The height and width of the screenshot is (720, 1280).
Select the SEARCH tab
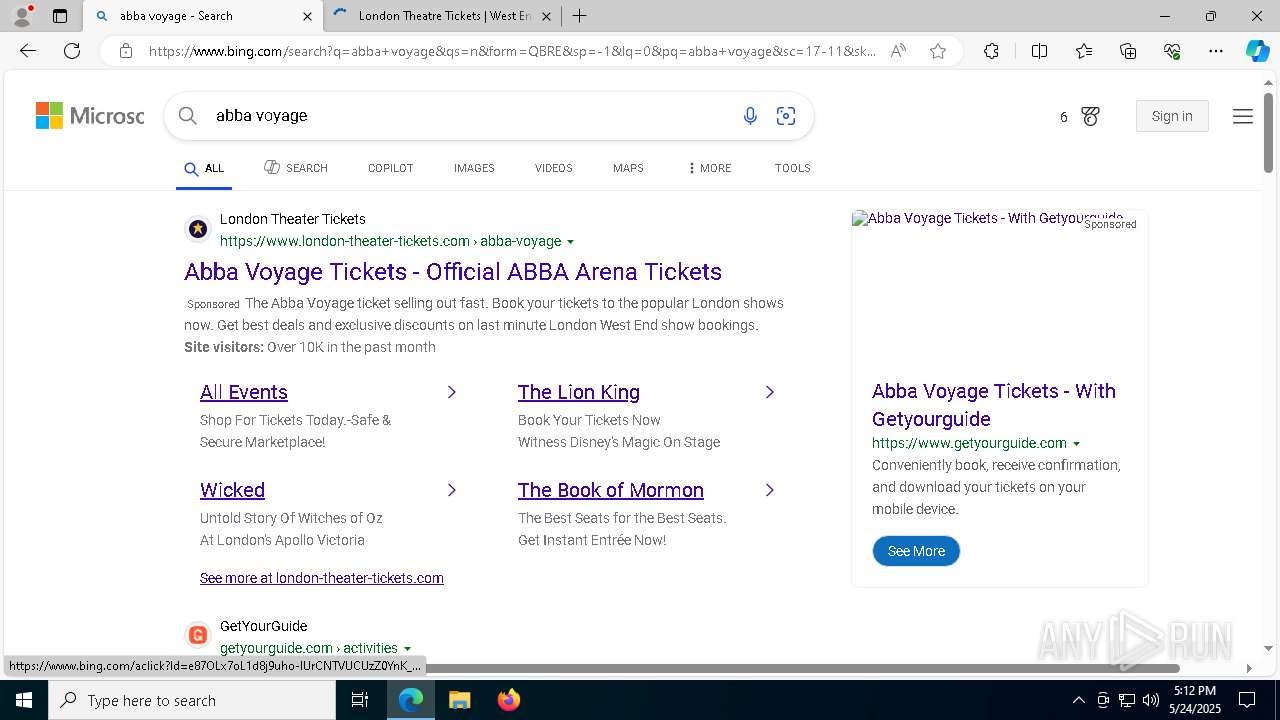tap(296, 168)
